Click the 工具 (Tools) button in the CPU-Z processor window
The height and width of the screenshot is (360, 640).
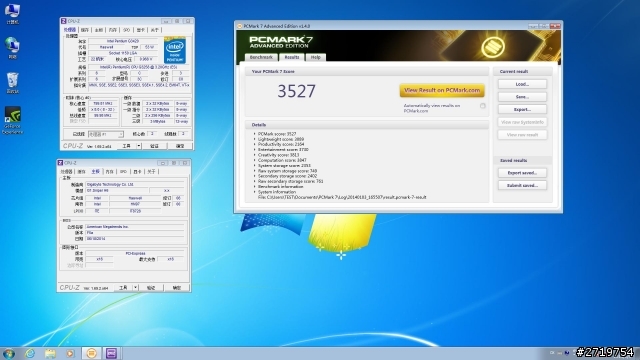point(127,146)
